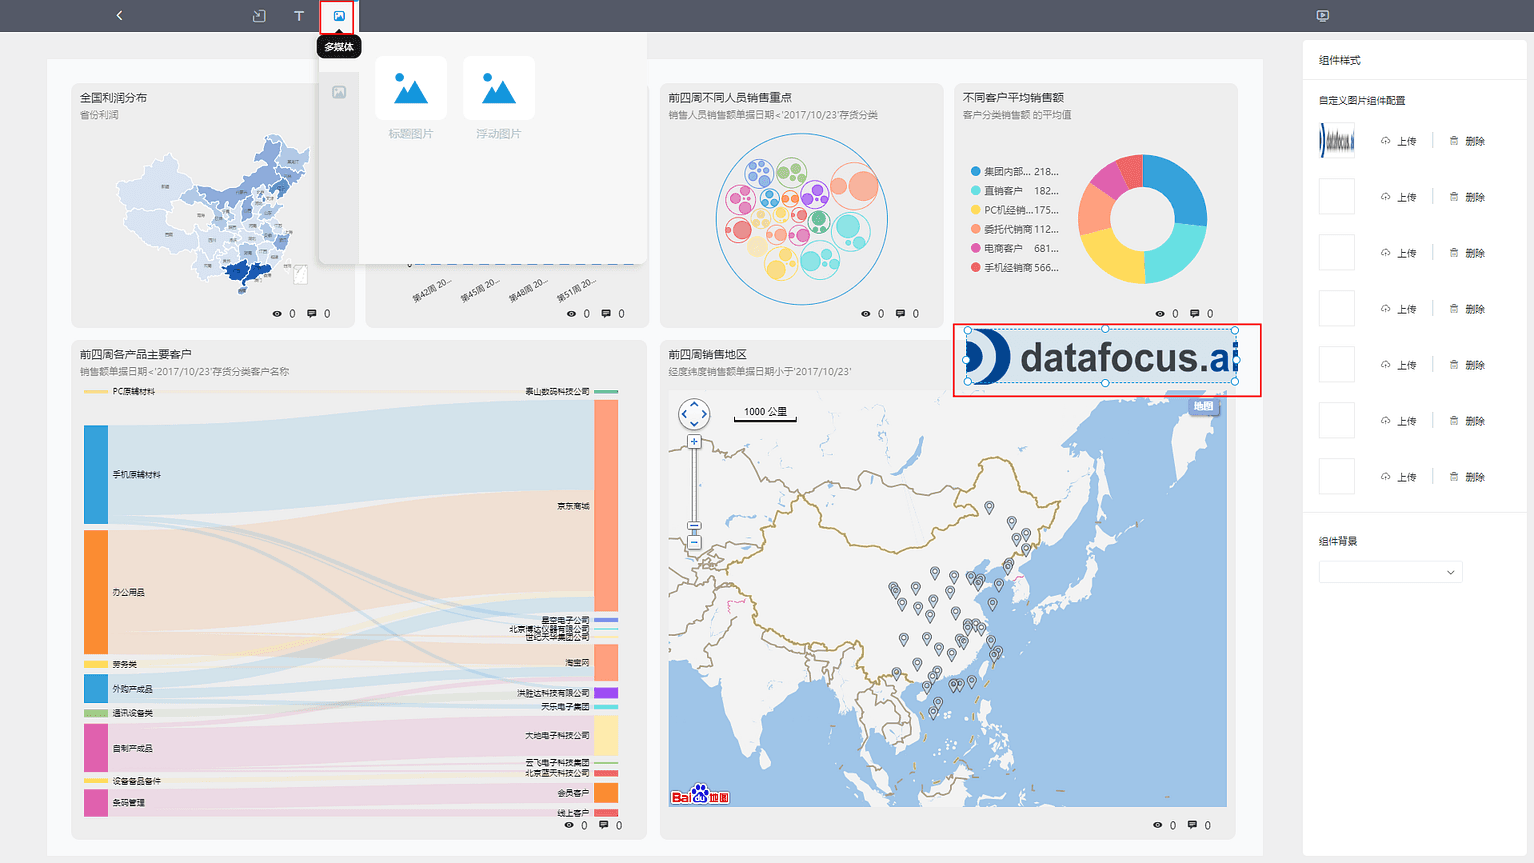Screen dimensions: 1534x863
Task: Select the T text component tool
Action: tap(299, 16)
